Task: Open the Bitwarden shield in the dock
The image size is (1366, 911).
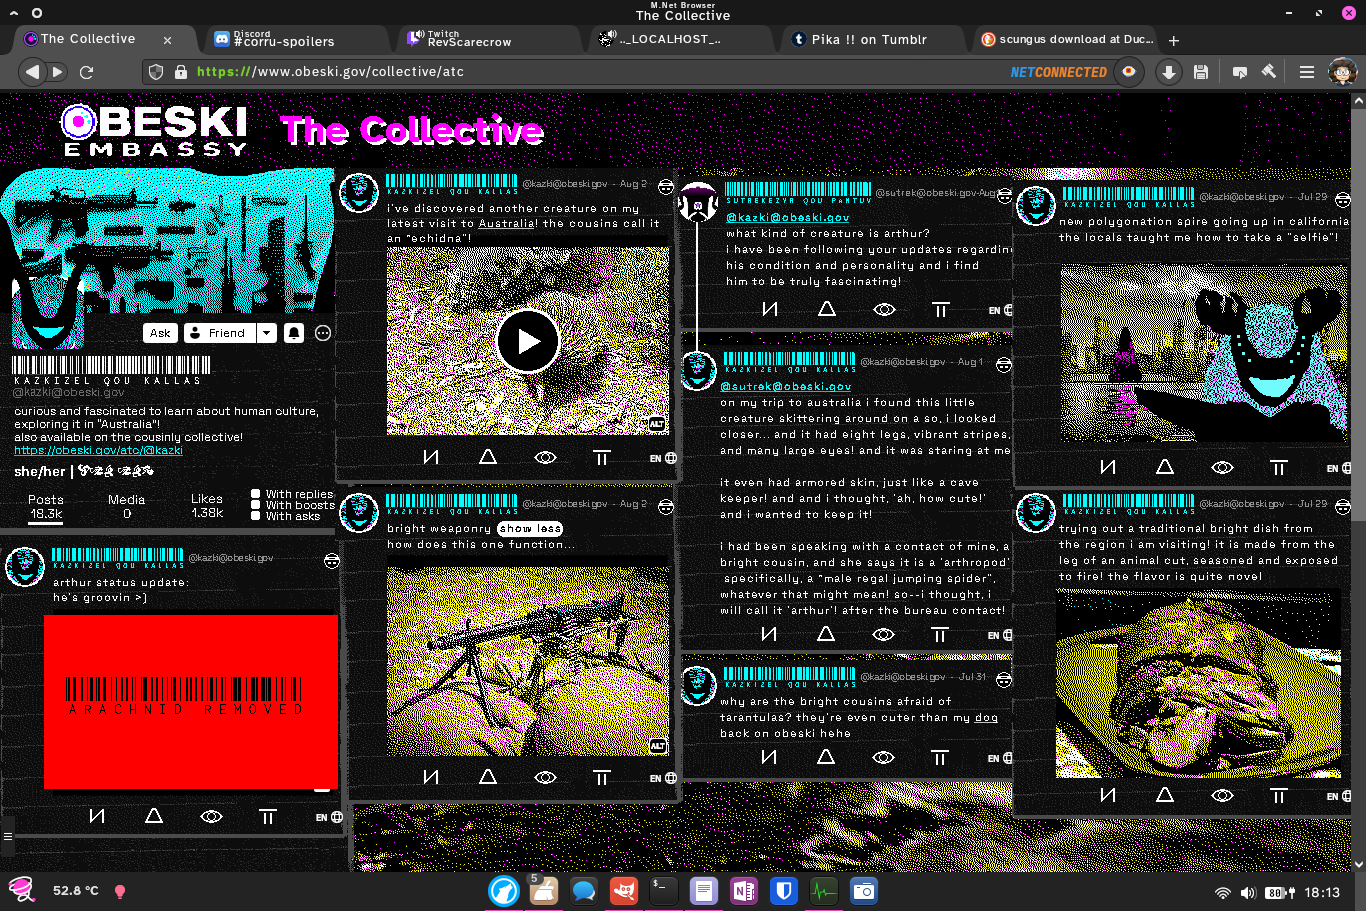Action: pos(784,890)
